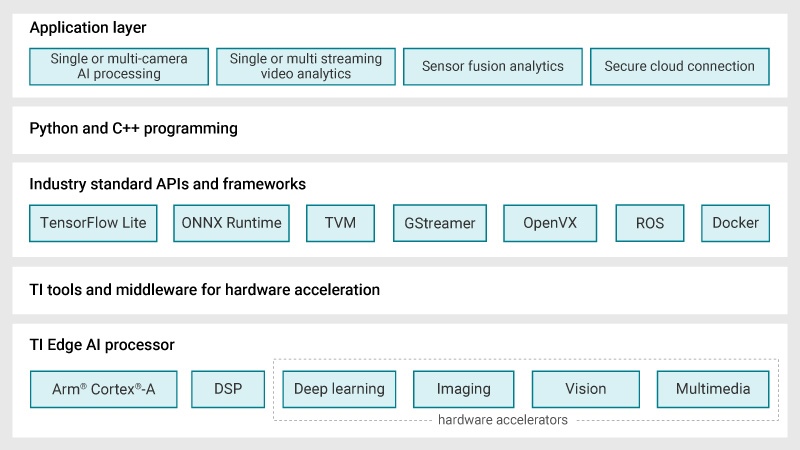Image resolution: width=800 pixels, height=450 pixels.
Task: Click the ROS framework box
Action: click(x=650, y=222)
